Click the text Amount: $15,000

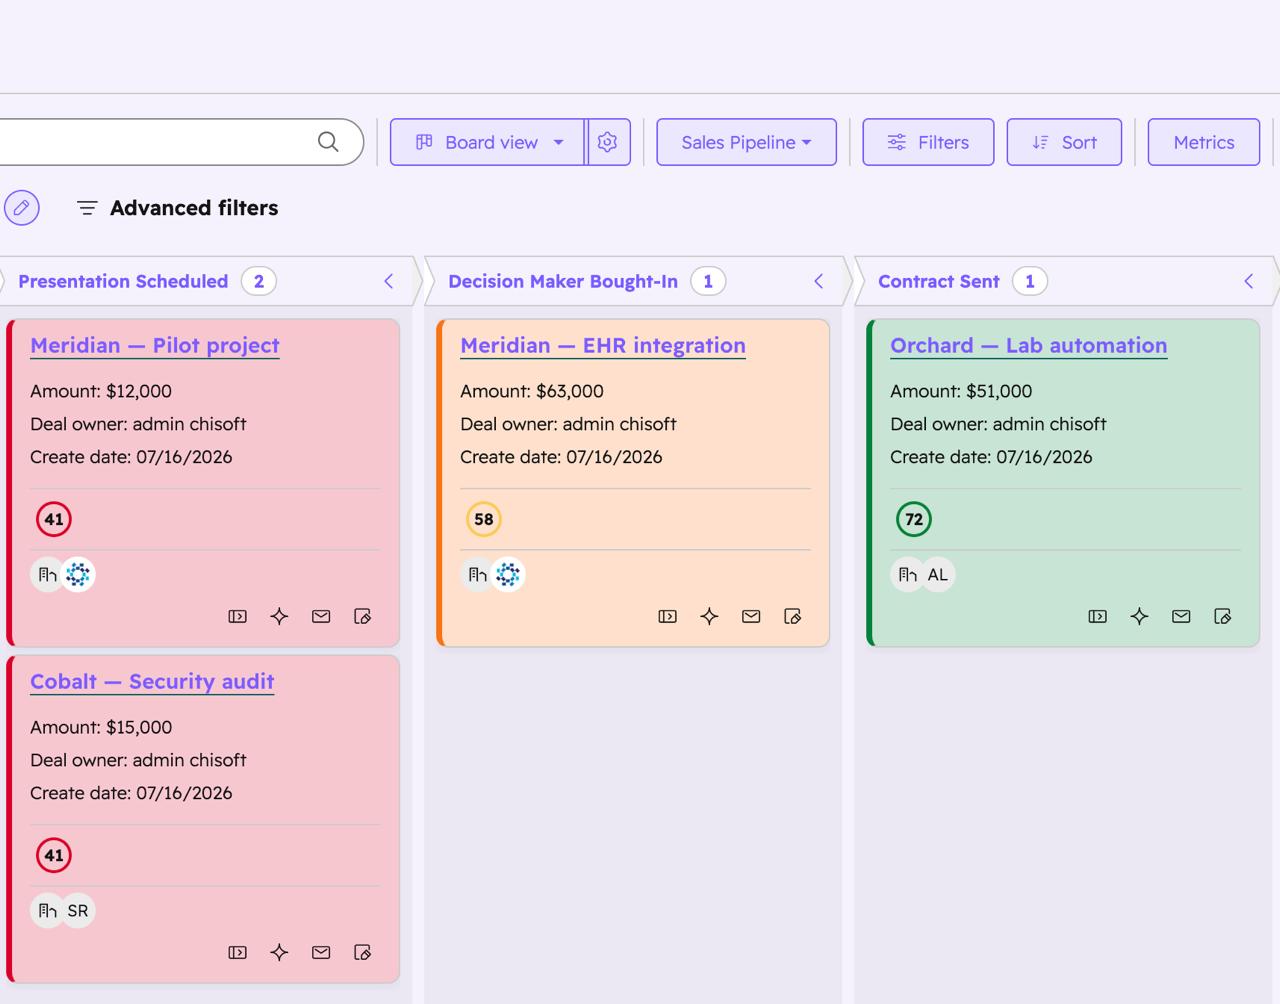101,727
